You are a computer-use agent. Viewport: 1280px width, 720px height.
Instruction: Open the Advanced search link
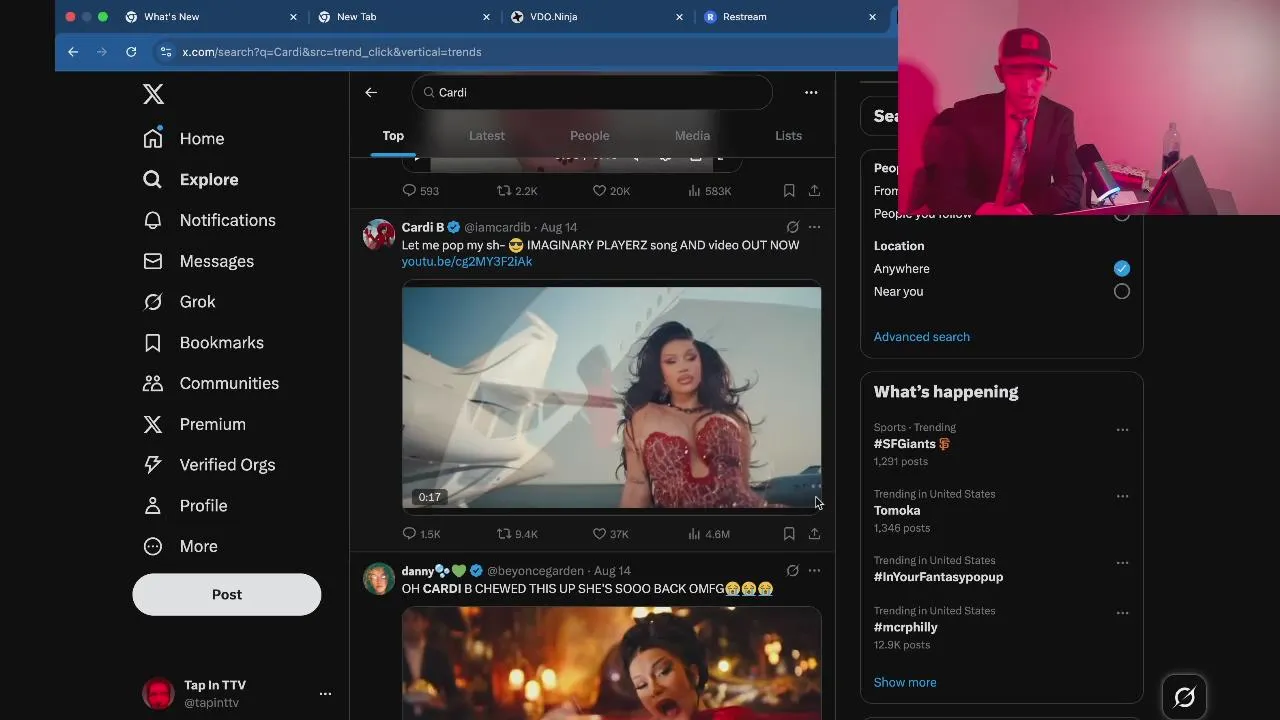point(922,337)
